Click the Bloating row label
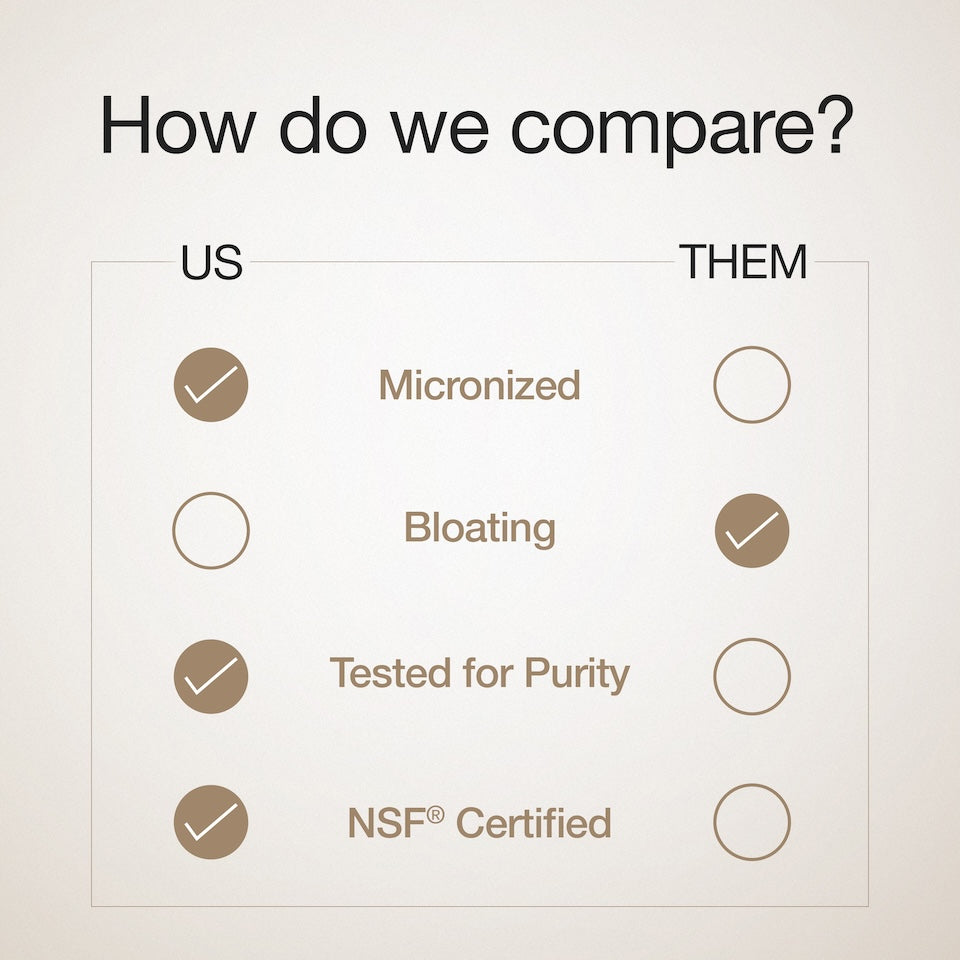Image resolution: width=960 pixels, height=960 pixels. (x=479, y=529)
